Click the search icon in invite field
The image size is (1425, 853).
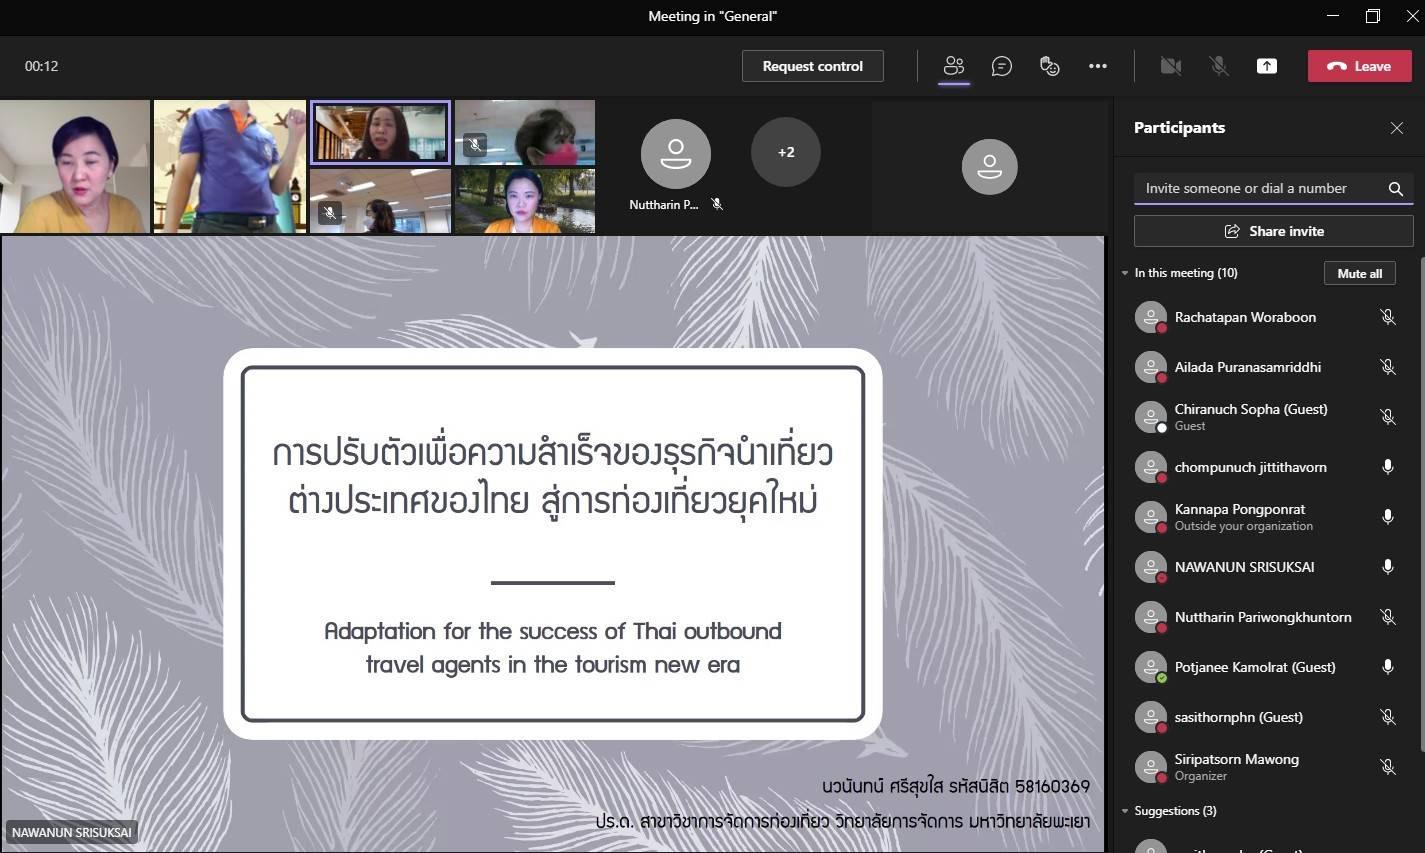coord(1395,189)
